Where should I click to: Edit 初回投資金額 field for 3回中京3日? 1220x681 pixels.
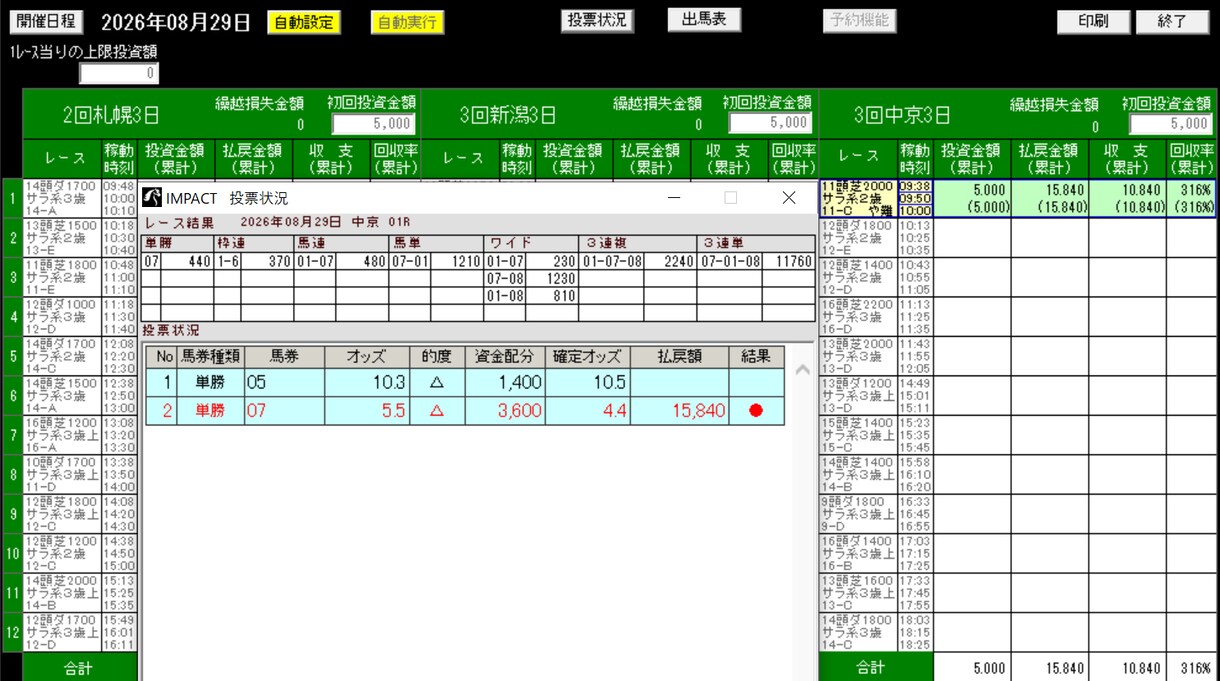pyautogui.click(x=1170, y=124)
